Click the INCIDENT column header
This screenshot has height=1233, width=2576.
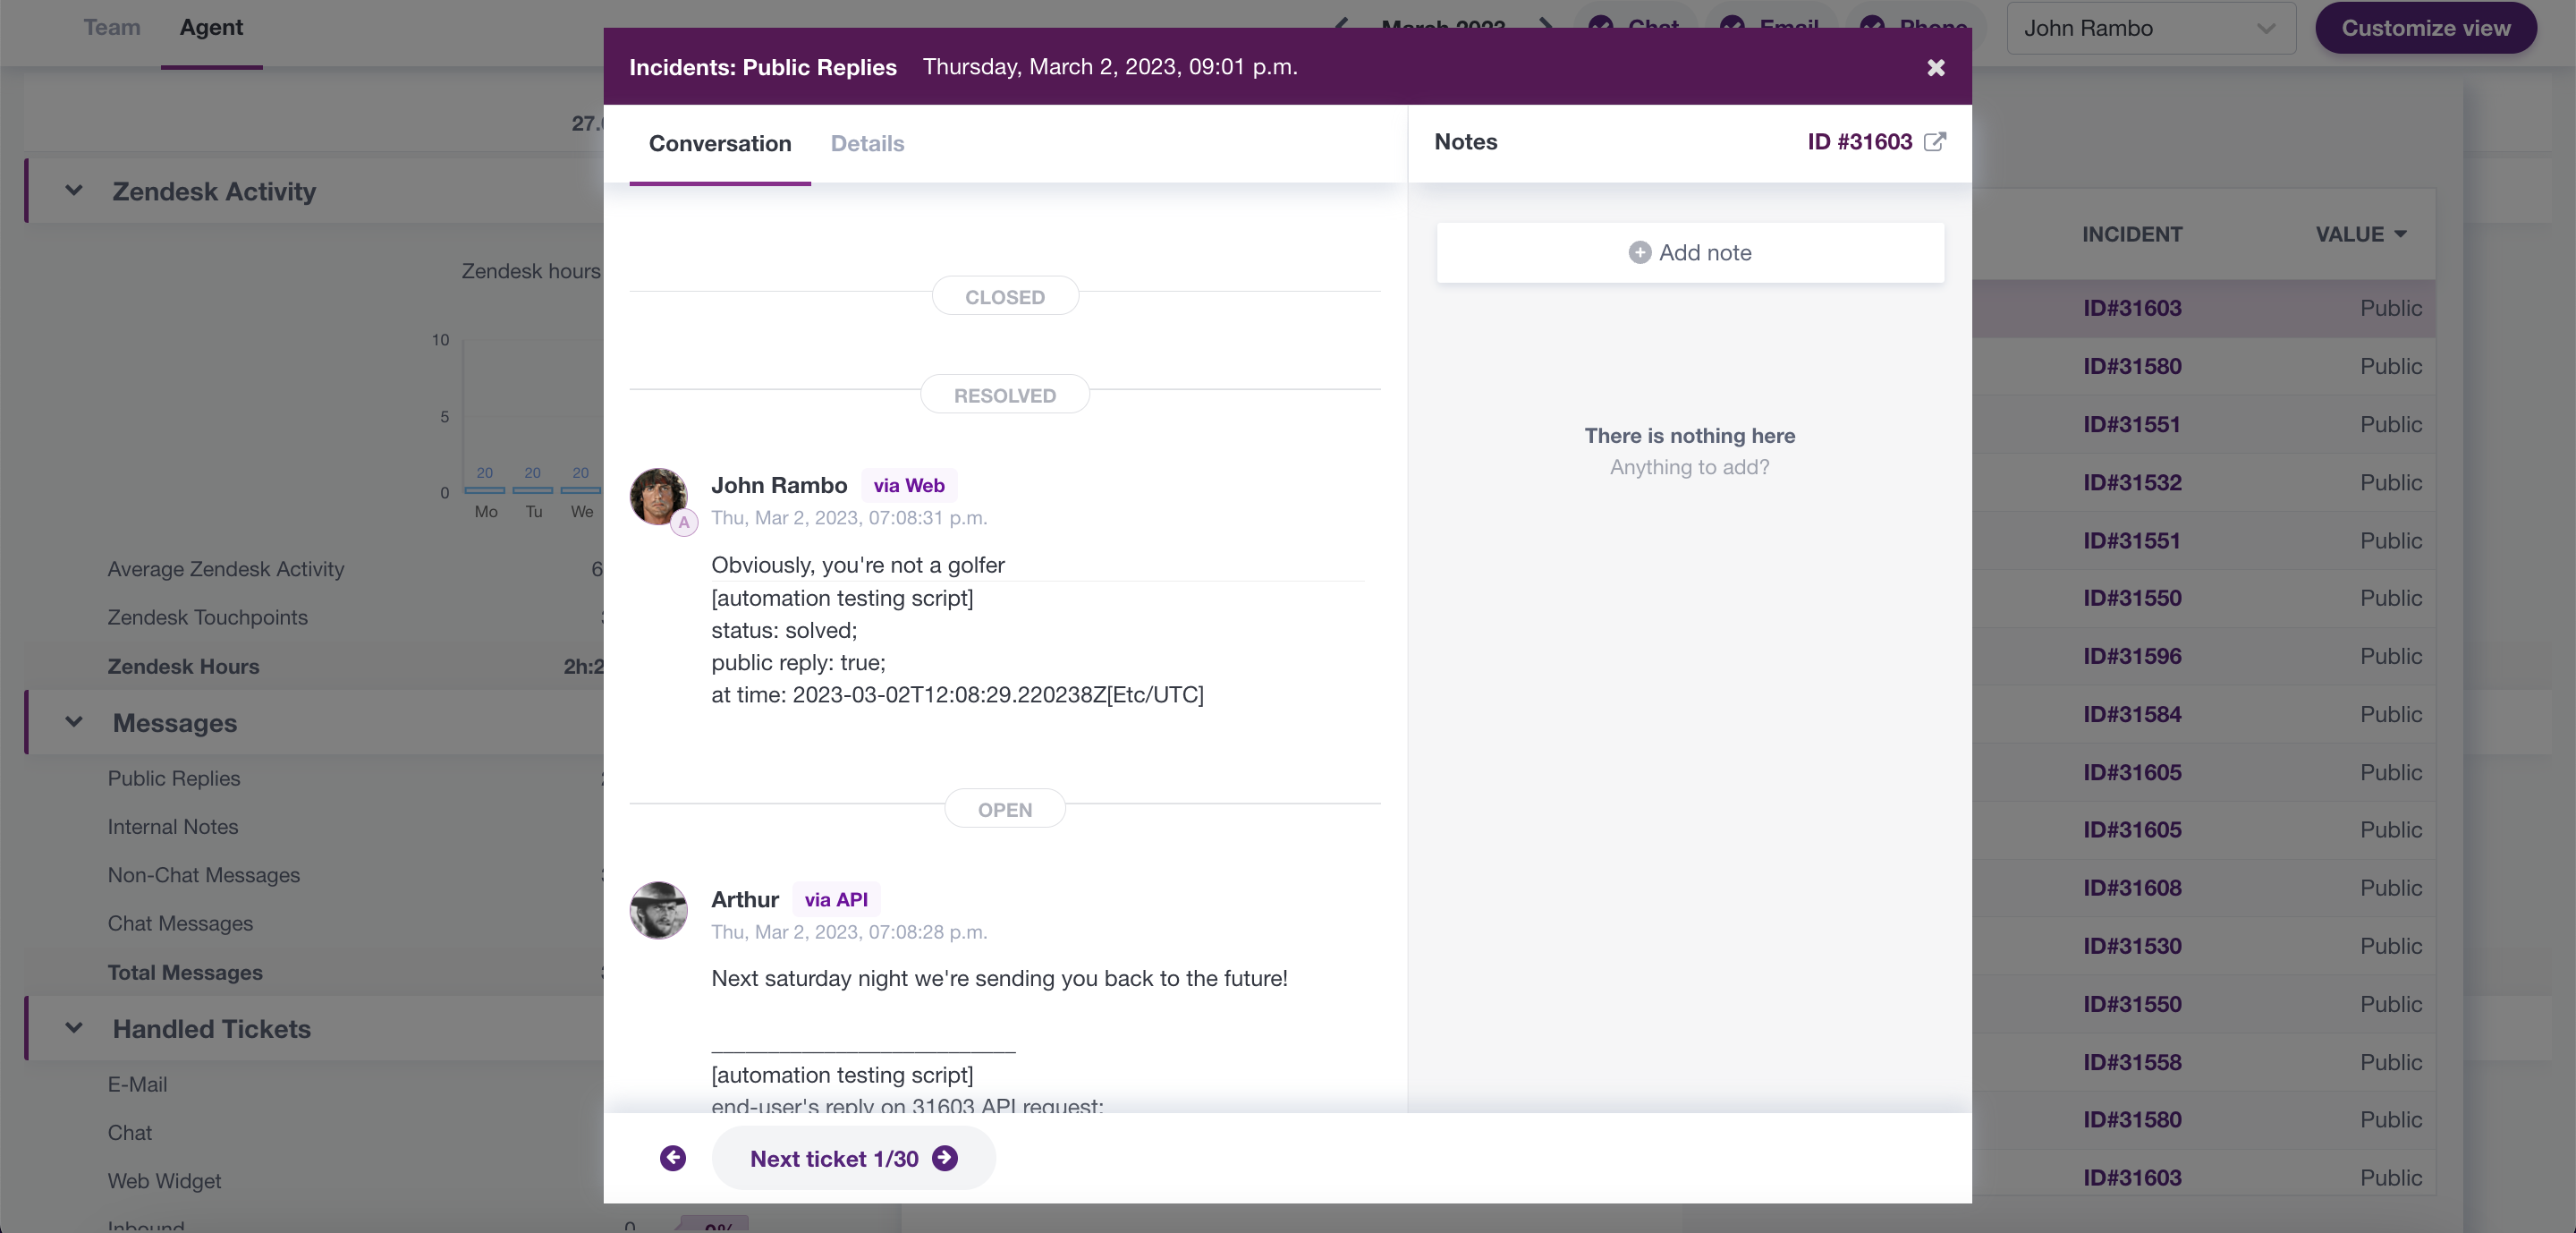(2131, 234)
